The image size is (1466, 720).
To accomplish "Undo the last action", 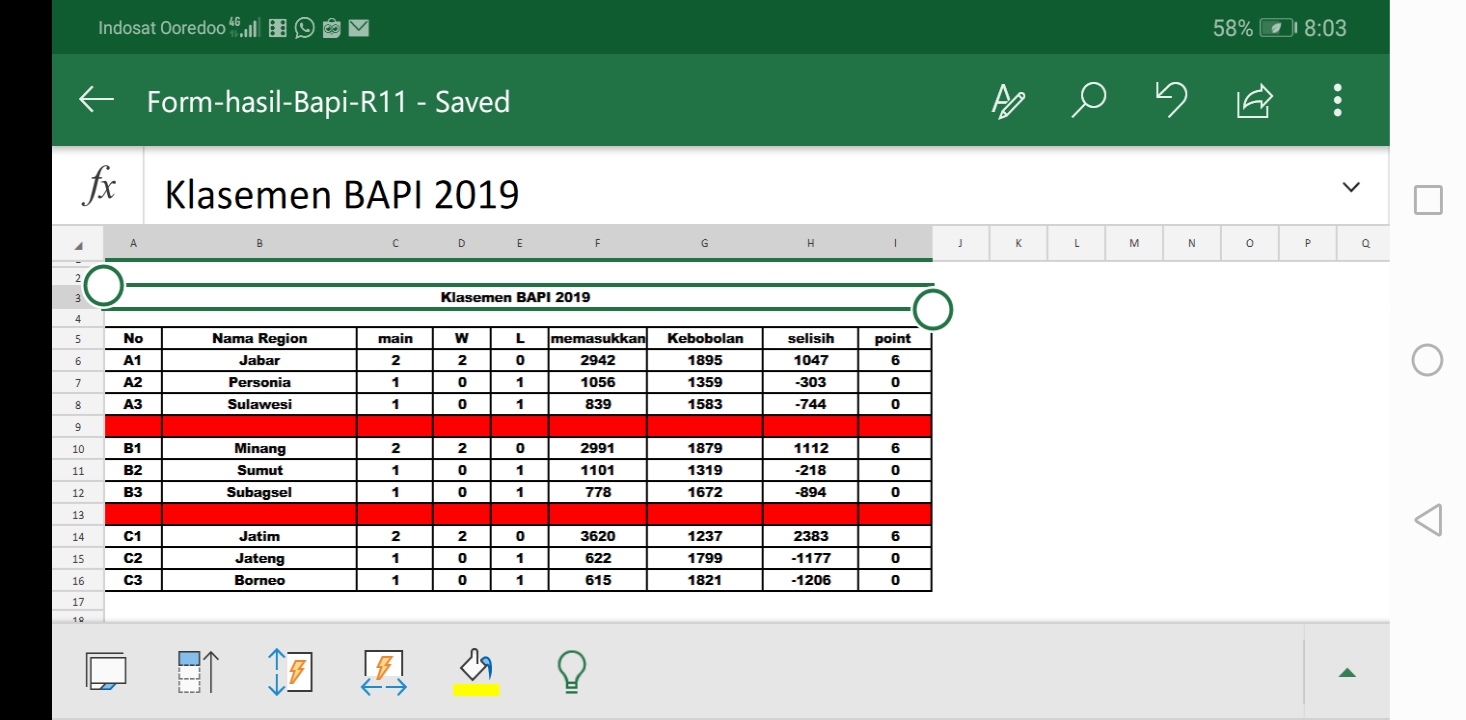I will (x=1171, y=100).
